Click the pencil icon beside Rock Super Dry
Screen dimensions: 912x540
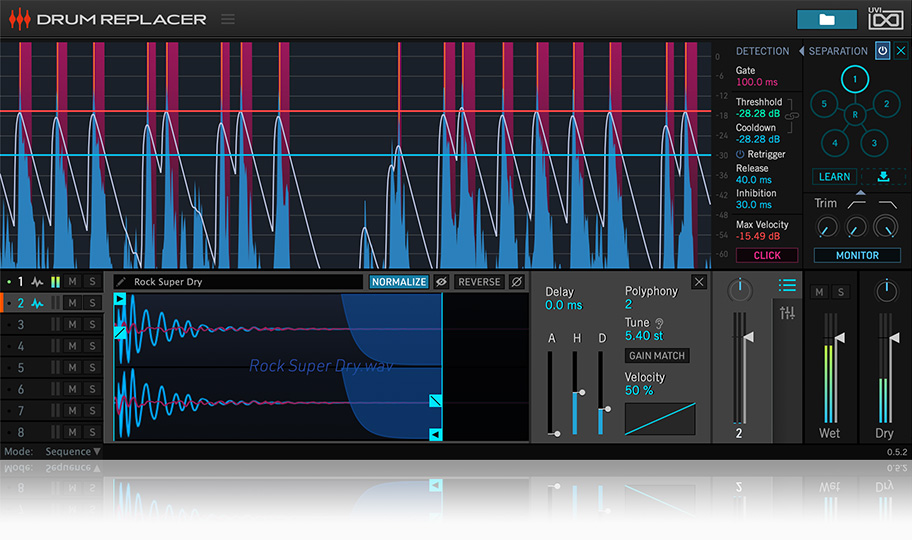point(121,282)
